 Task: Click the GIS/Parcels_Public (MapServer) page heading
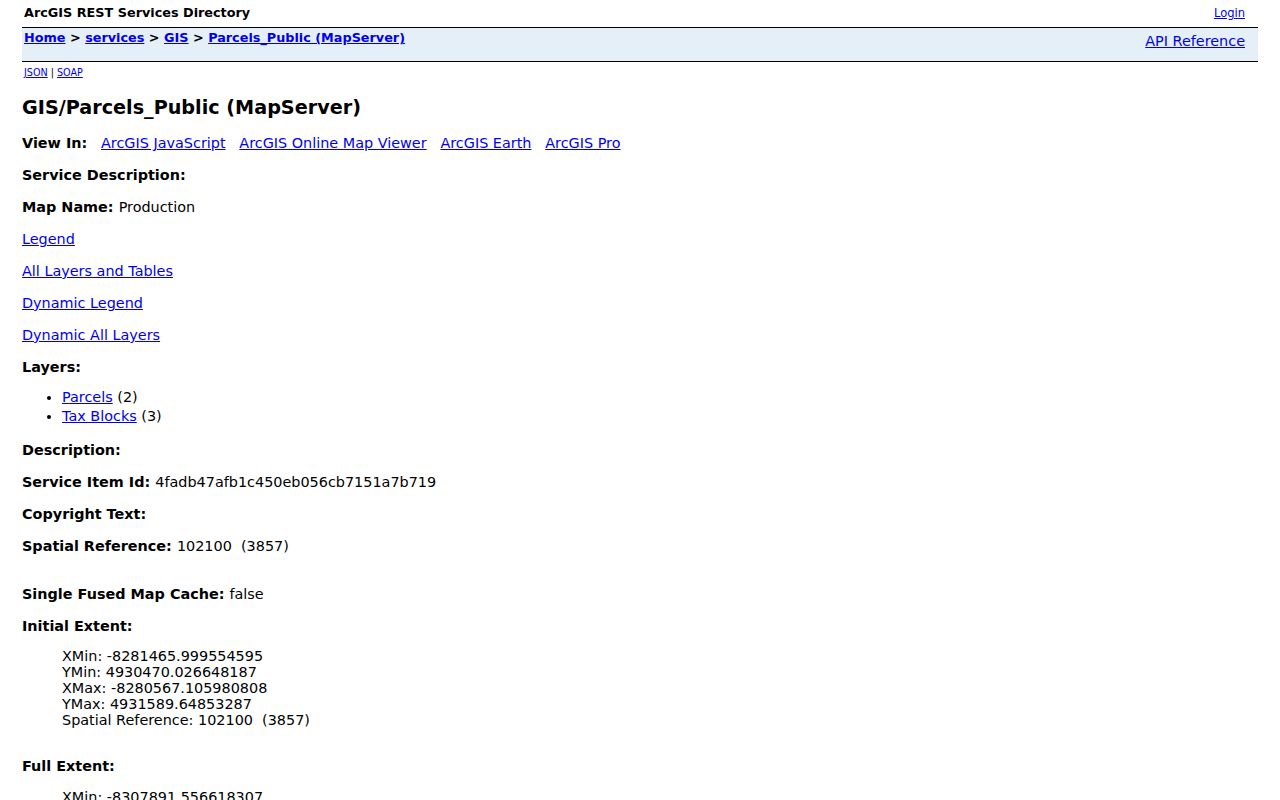191,107
